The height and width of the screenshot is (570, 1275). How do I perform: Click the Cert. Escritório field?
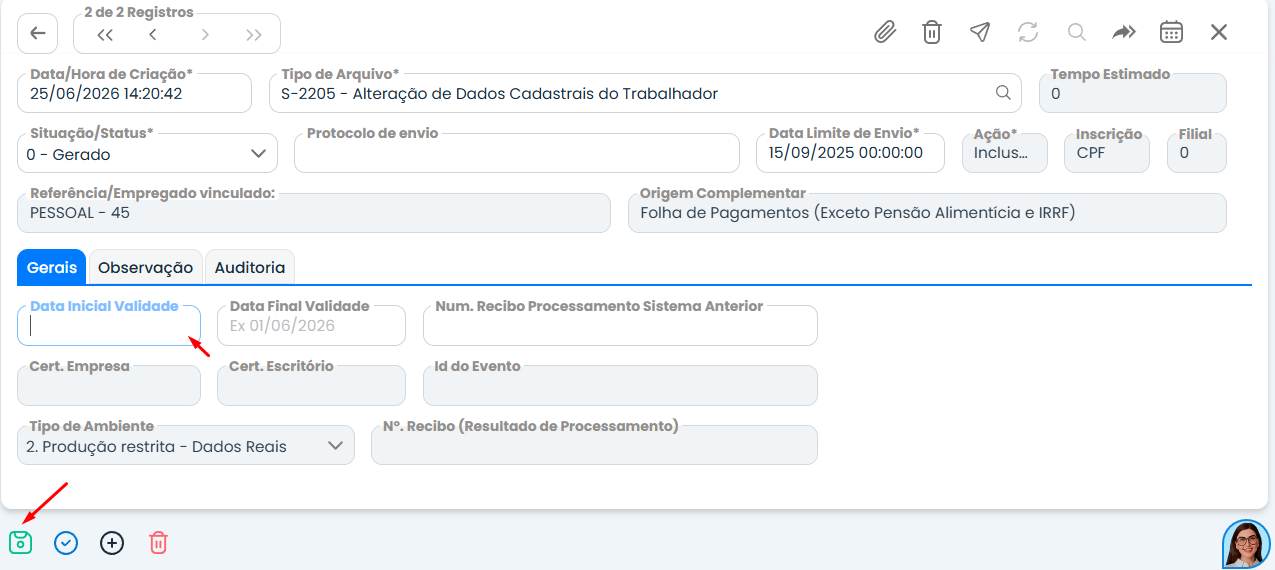coord(311,385)
